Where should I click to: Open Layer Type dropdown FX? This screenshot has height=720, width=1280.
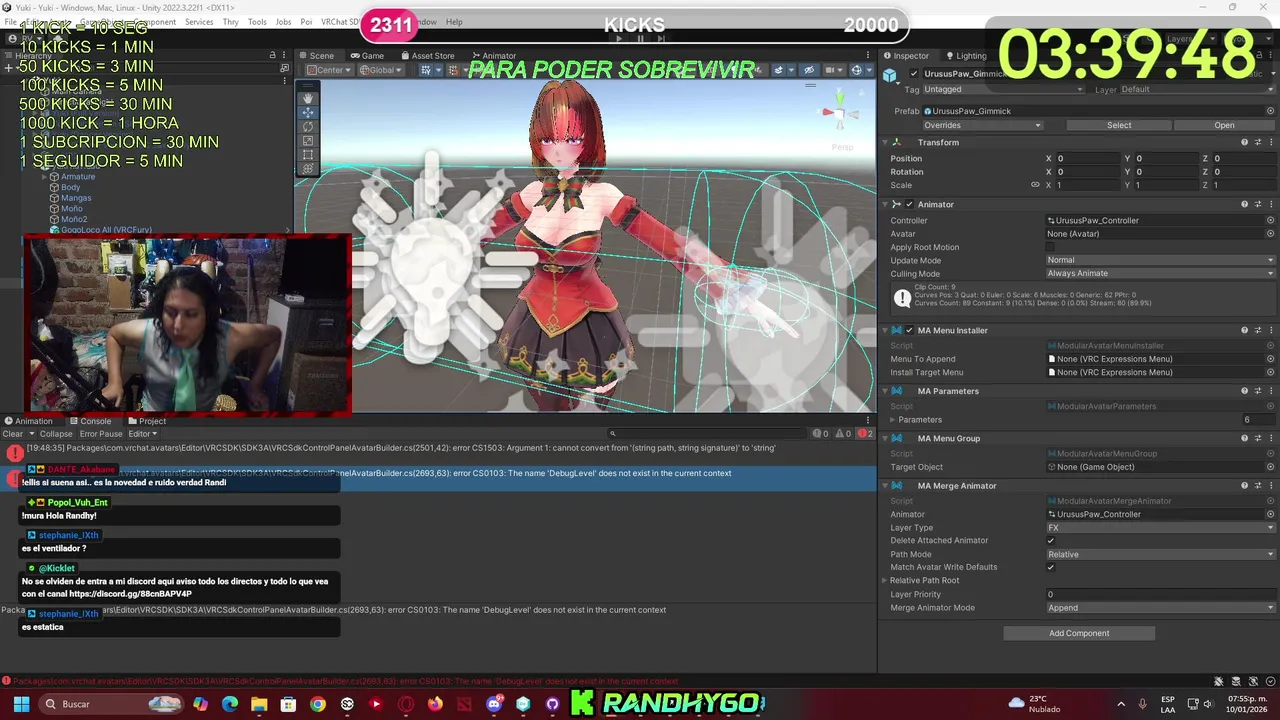click(x=1160, y=528)
